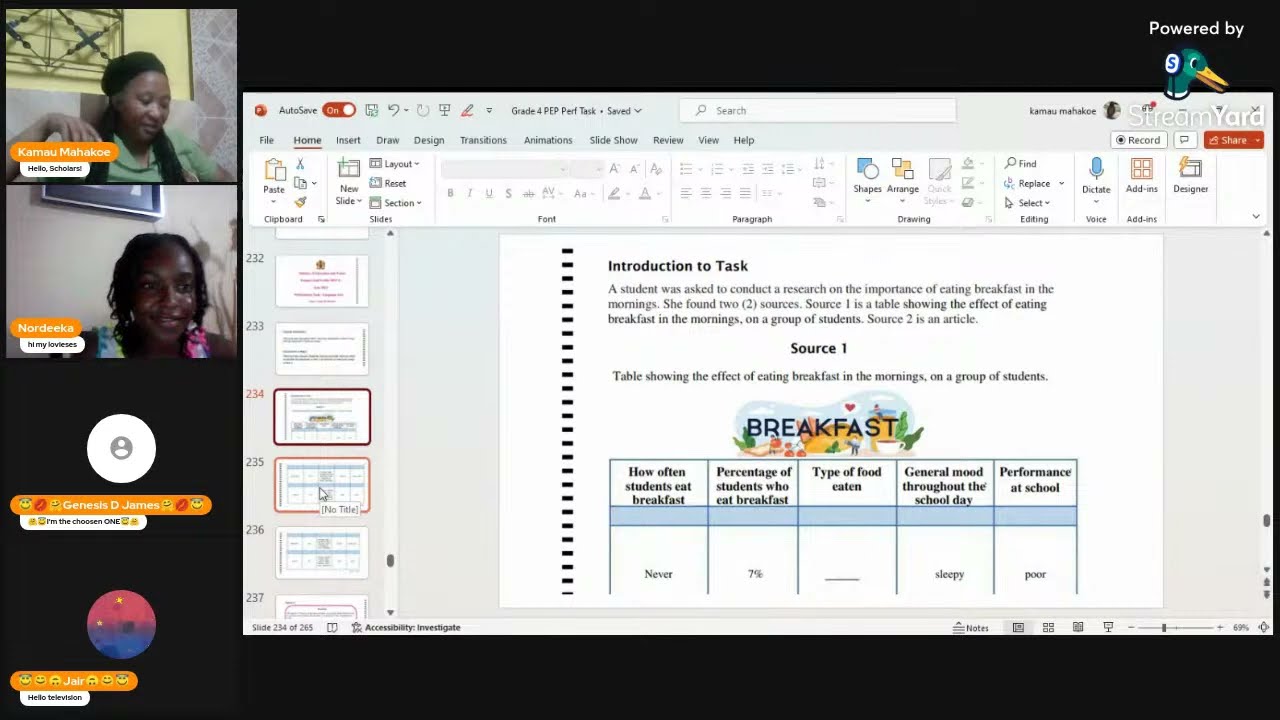
Task: Click the Record button
Action: pyautogui.click(x=1138, y=140)
